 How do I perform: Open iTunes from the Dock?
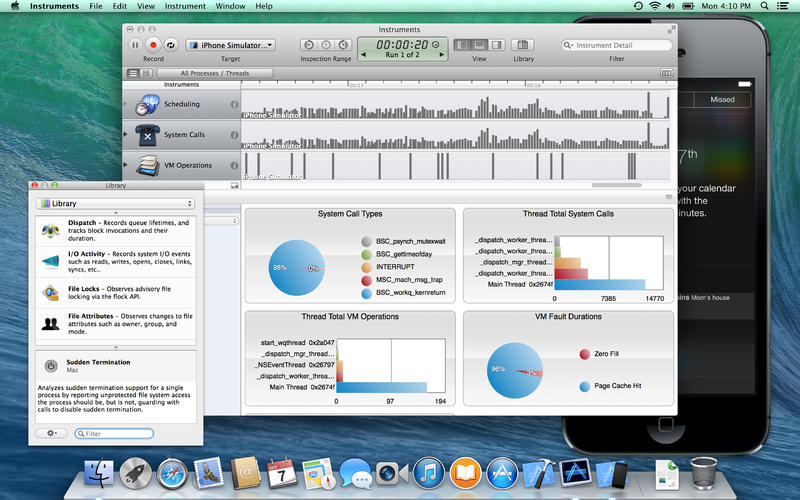429,473
